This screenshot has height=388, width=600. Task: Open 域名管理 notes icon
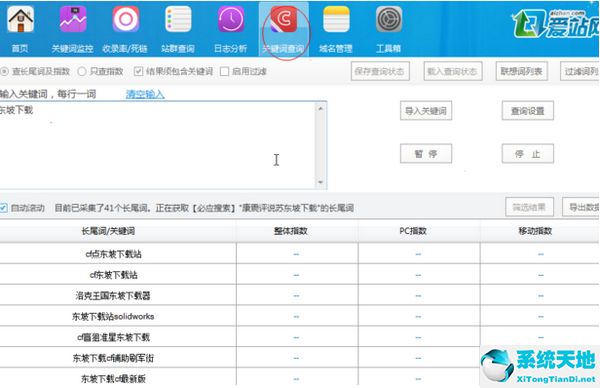336,20
